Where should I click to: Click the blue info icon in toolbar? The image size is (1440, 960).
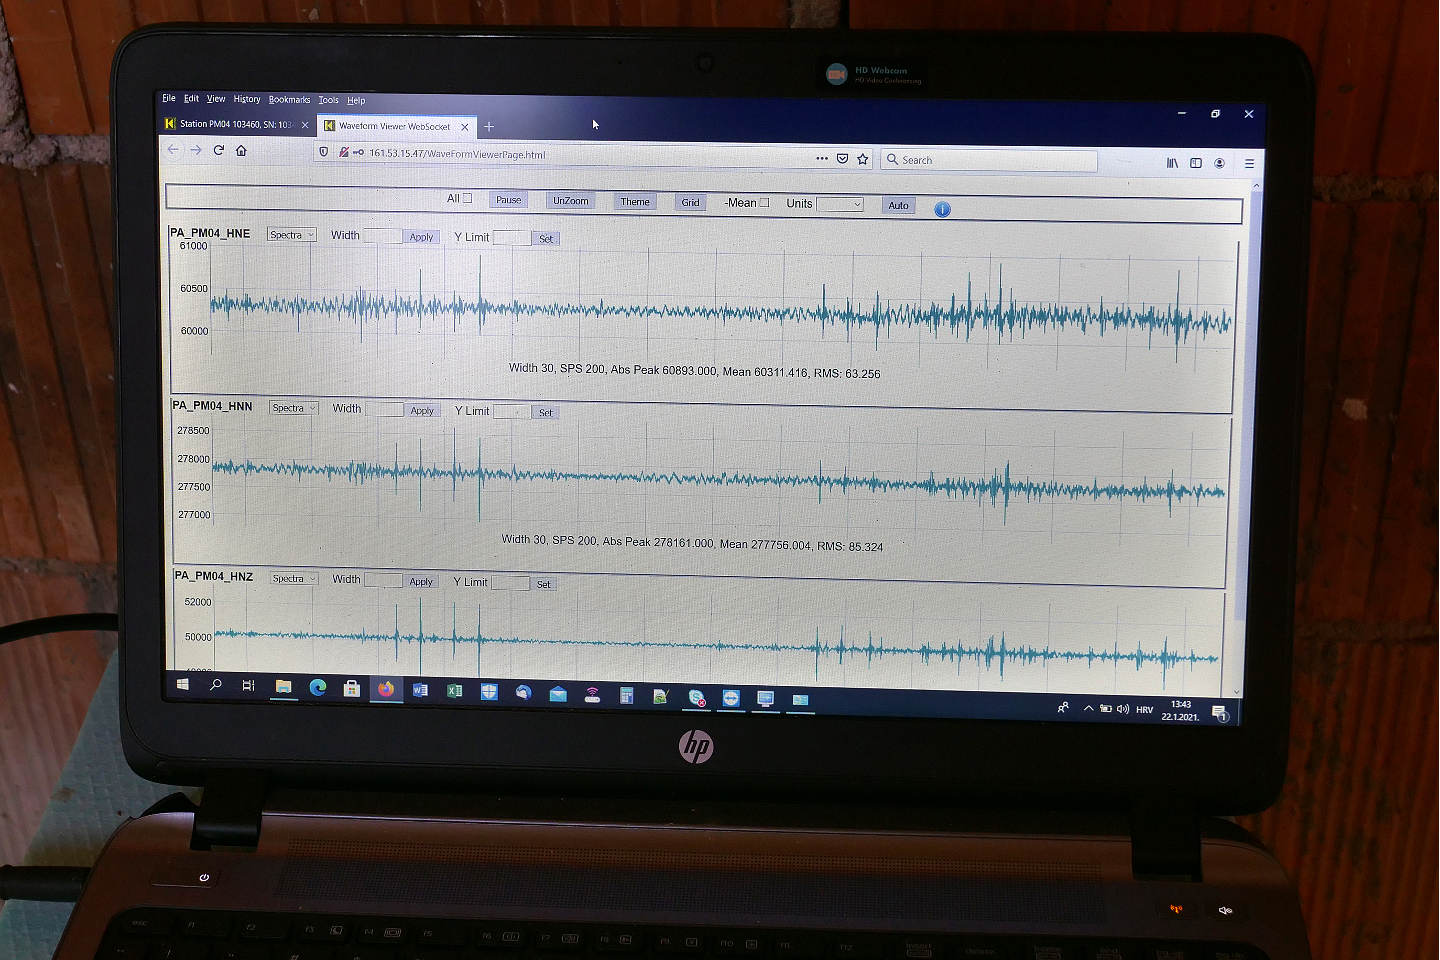942,209
